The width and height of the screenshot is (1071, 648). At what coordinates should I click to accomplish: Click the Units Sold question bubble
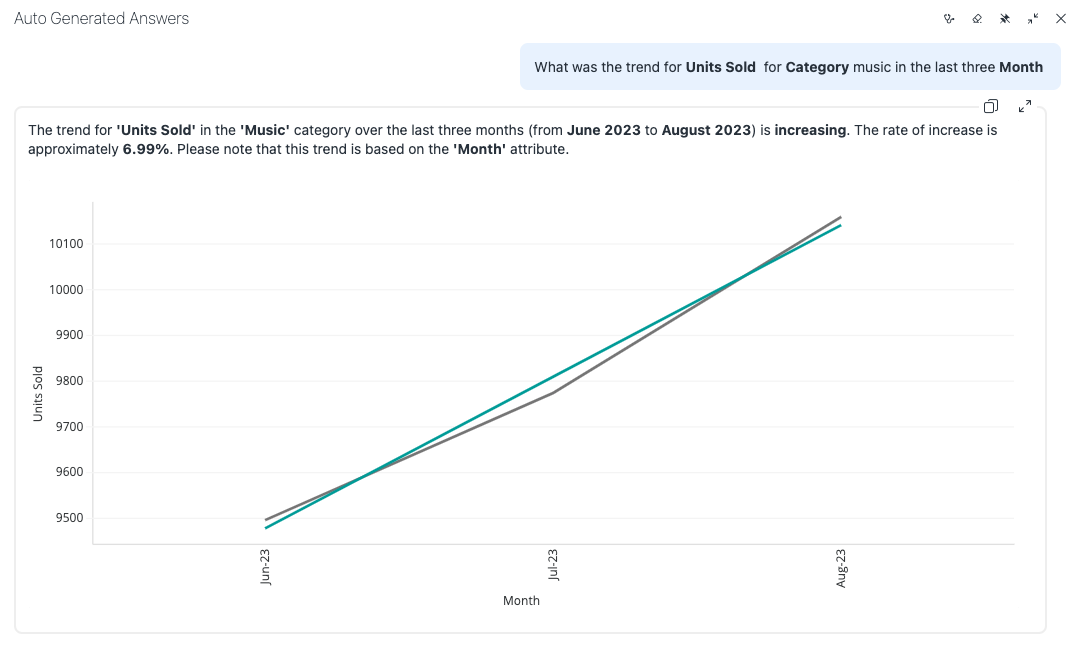pyautogui.click(x=788, y=67)
